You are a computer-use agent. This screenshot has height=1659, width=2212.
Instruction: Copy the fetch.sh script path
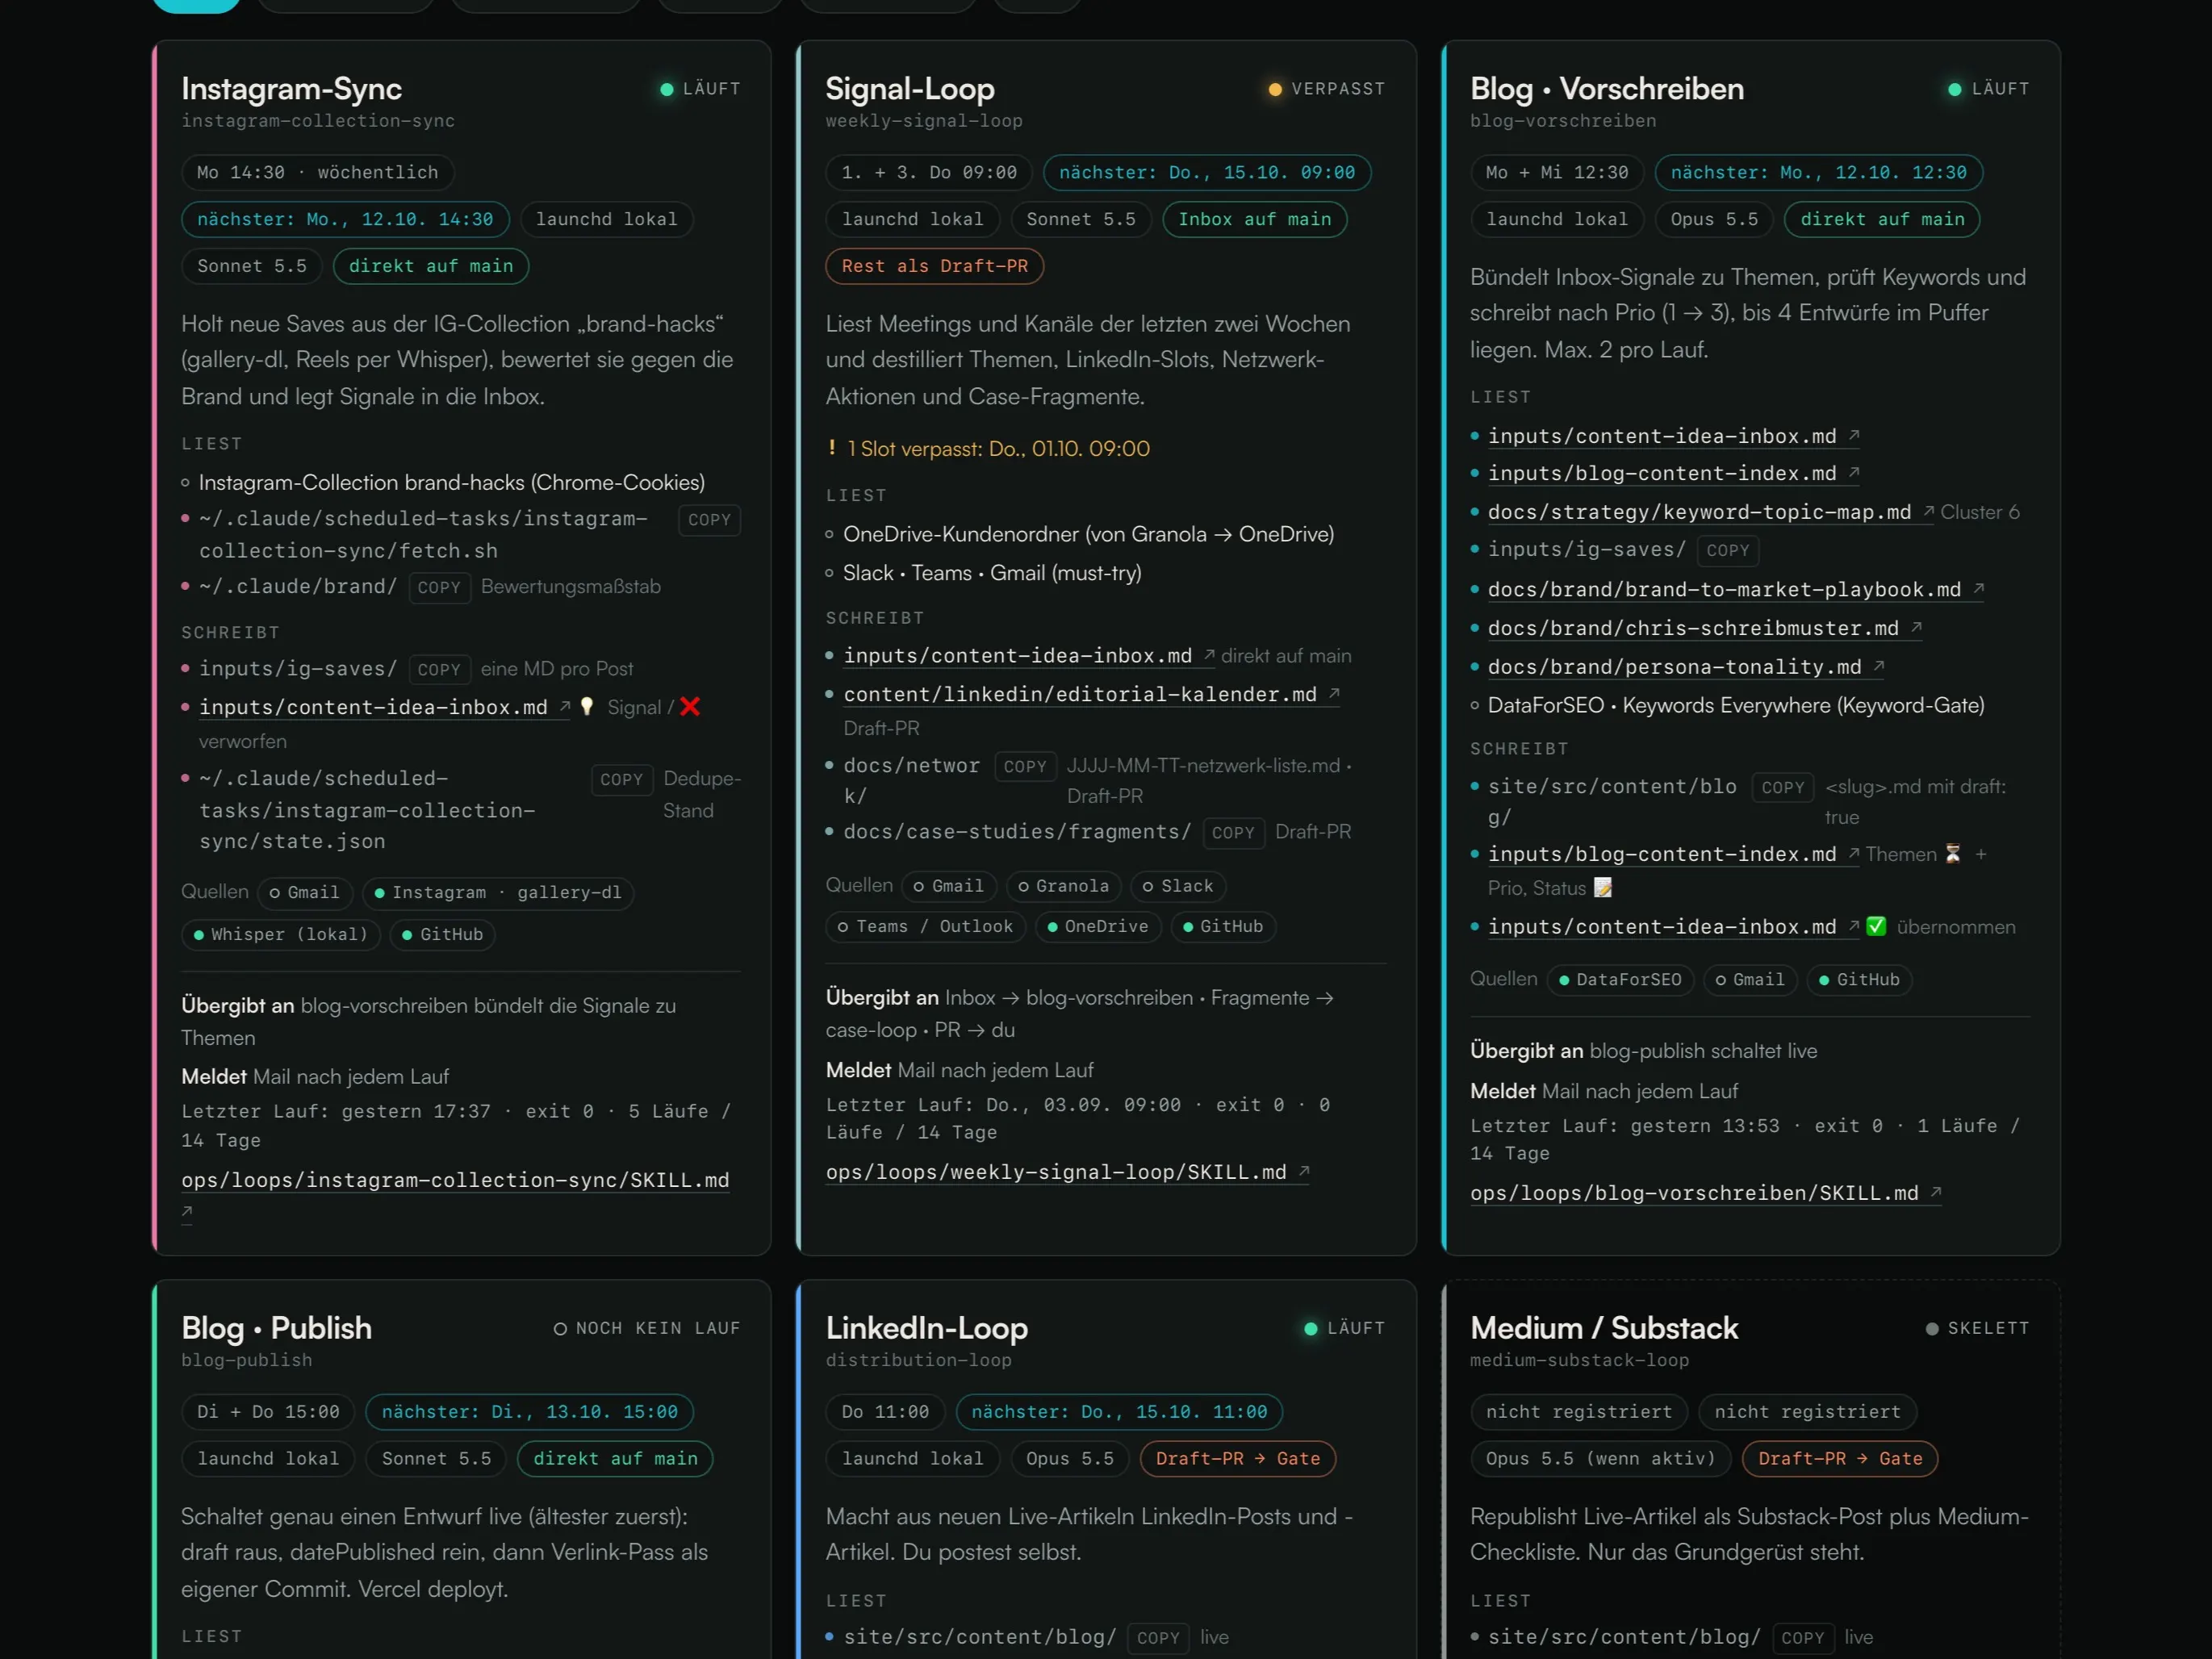tap(709, 520)
